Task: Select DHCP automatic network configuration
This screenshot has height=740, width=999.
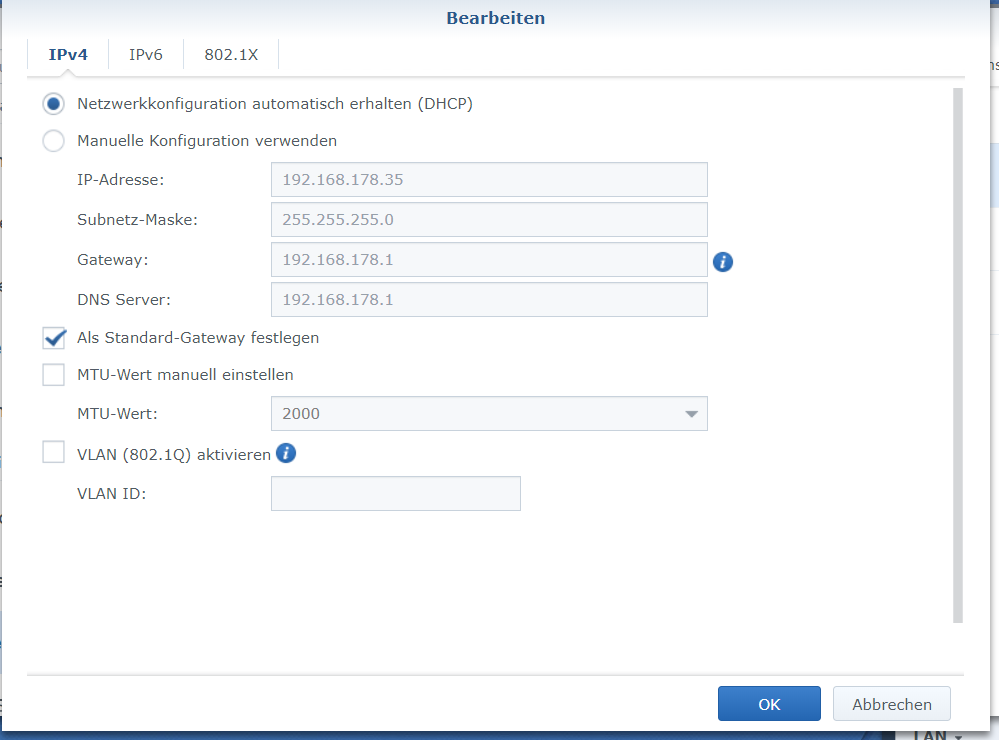Action: coord(54,104)
